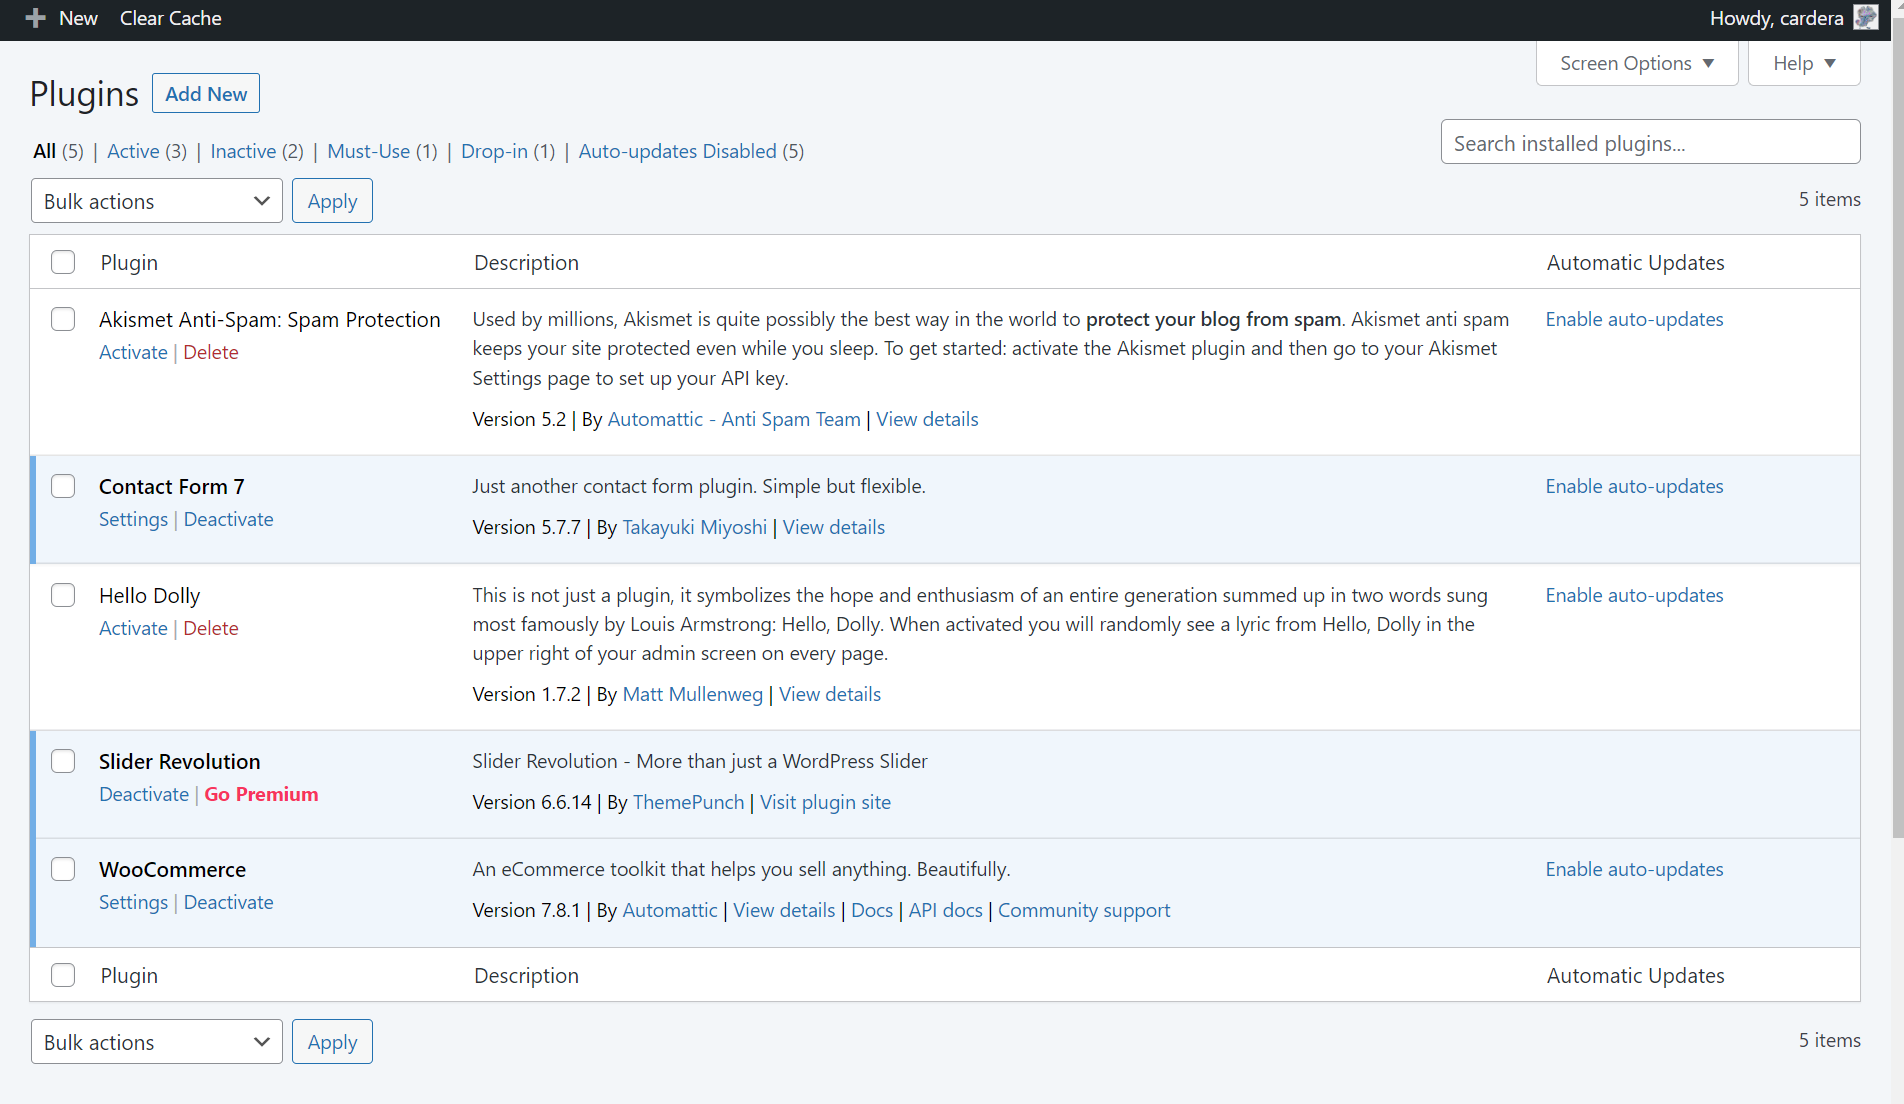View details for Contact Form 7
This screenshot has width=1904, height=1104.
pyautogui.click(x=833, y=527)
